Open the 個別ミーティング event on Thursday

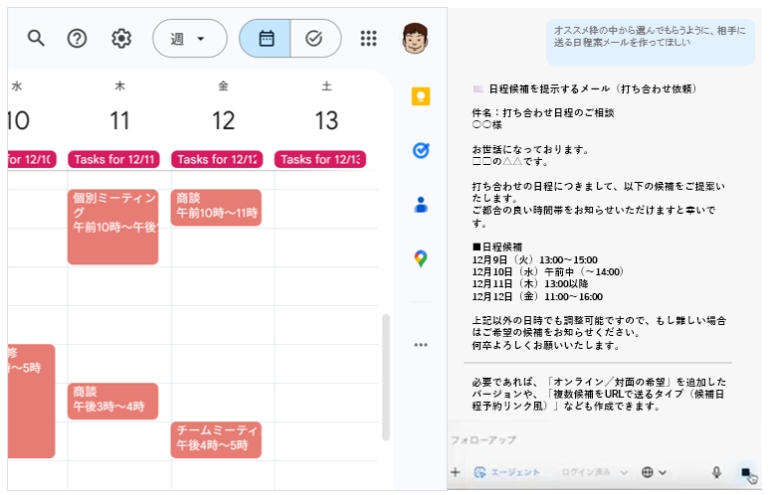click(113, 227)
